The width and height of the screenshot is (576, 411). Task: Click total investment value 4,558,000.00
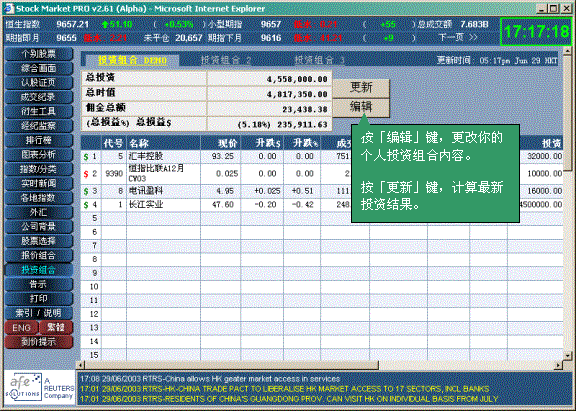point(297,79)
